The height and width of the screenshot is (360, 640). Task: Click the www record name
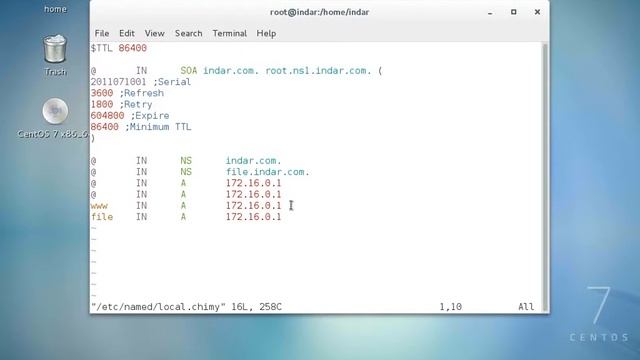click(99, 206)
